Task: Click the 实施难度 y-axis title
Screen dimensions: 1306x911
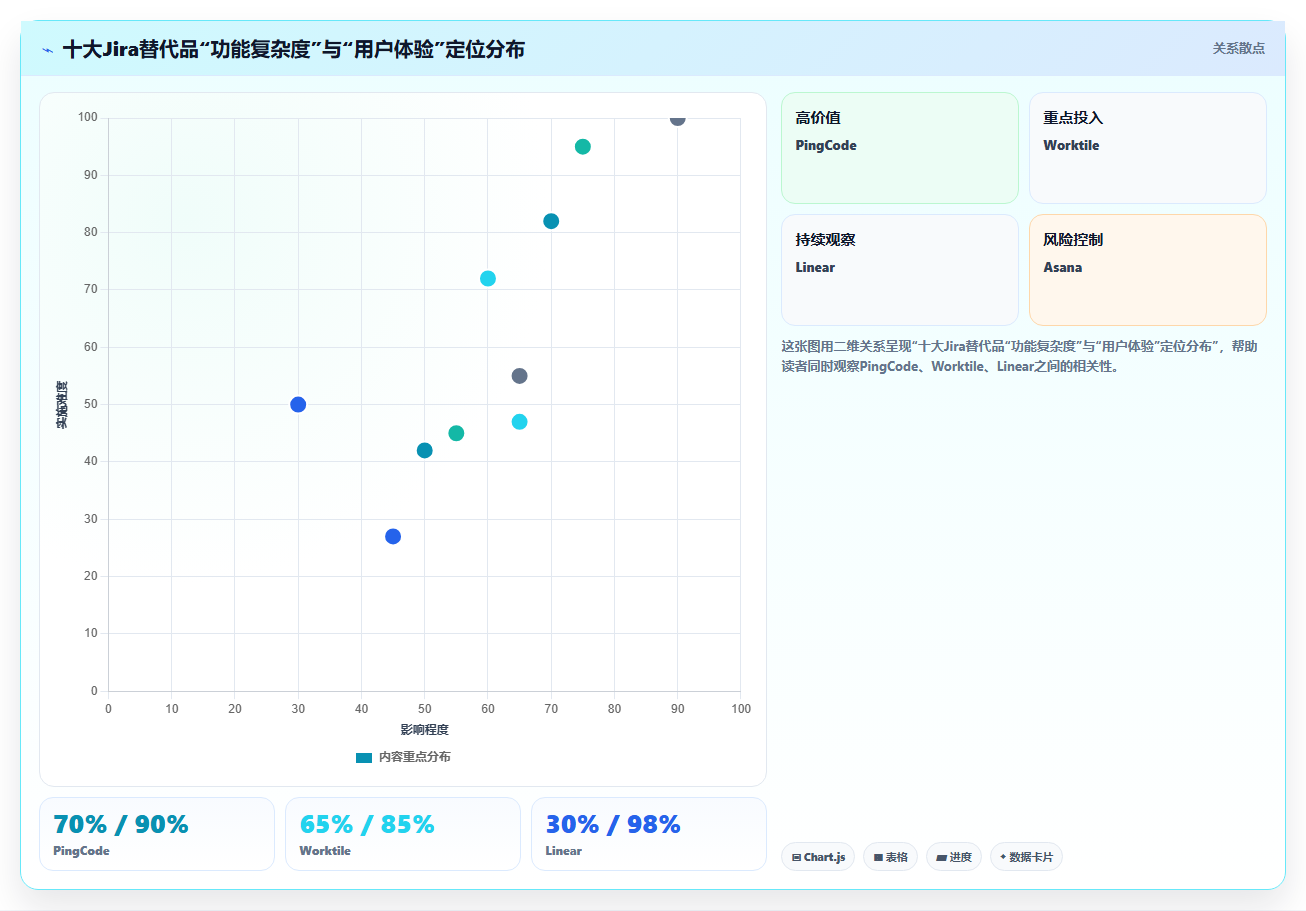Action: tap(62, 405)
